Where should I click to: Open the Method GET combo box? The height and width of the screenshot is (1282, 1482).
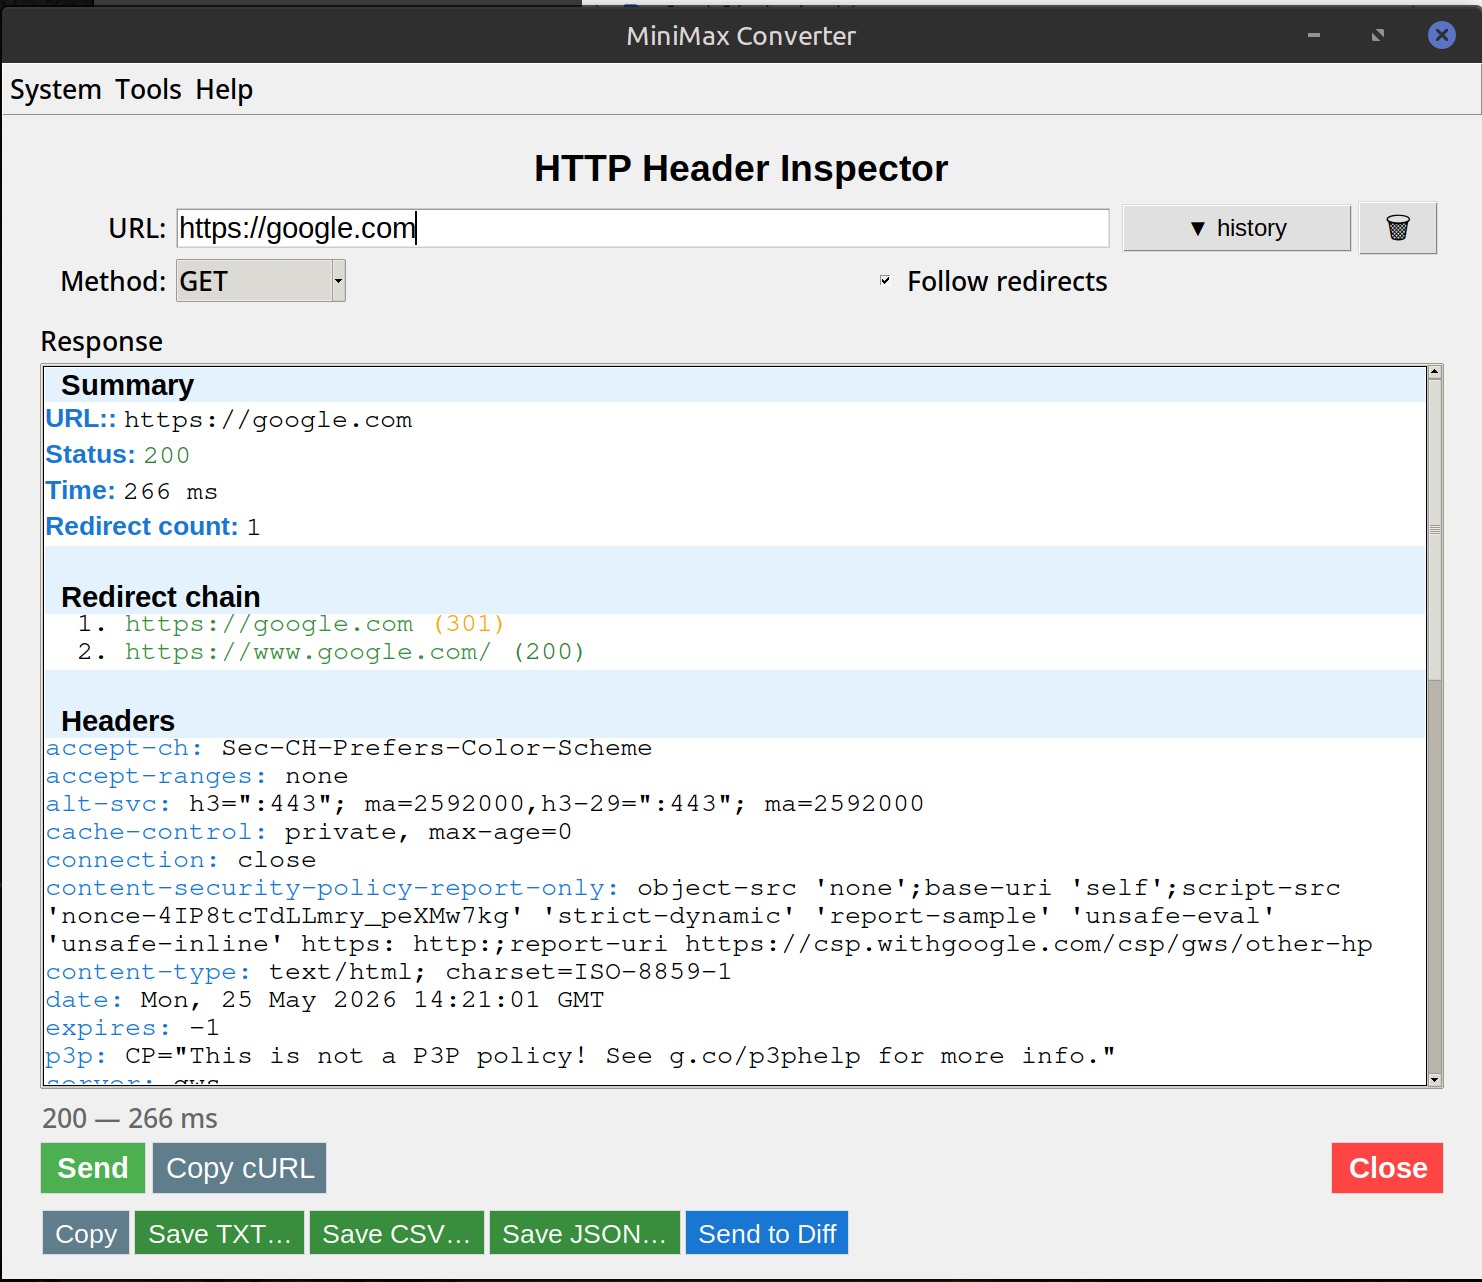(260, 281)
